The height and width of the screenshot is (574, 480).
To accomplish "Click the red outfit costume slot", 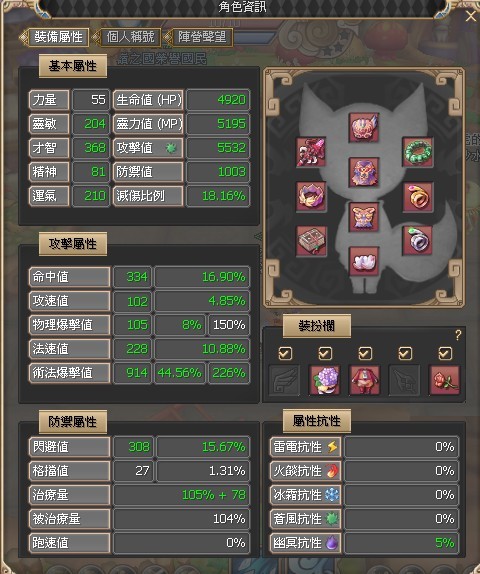I will click(364, 380).
